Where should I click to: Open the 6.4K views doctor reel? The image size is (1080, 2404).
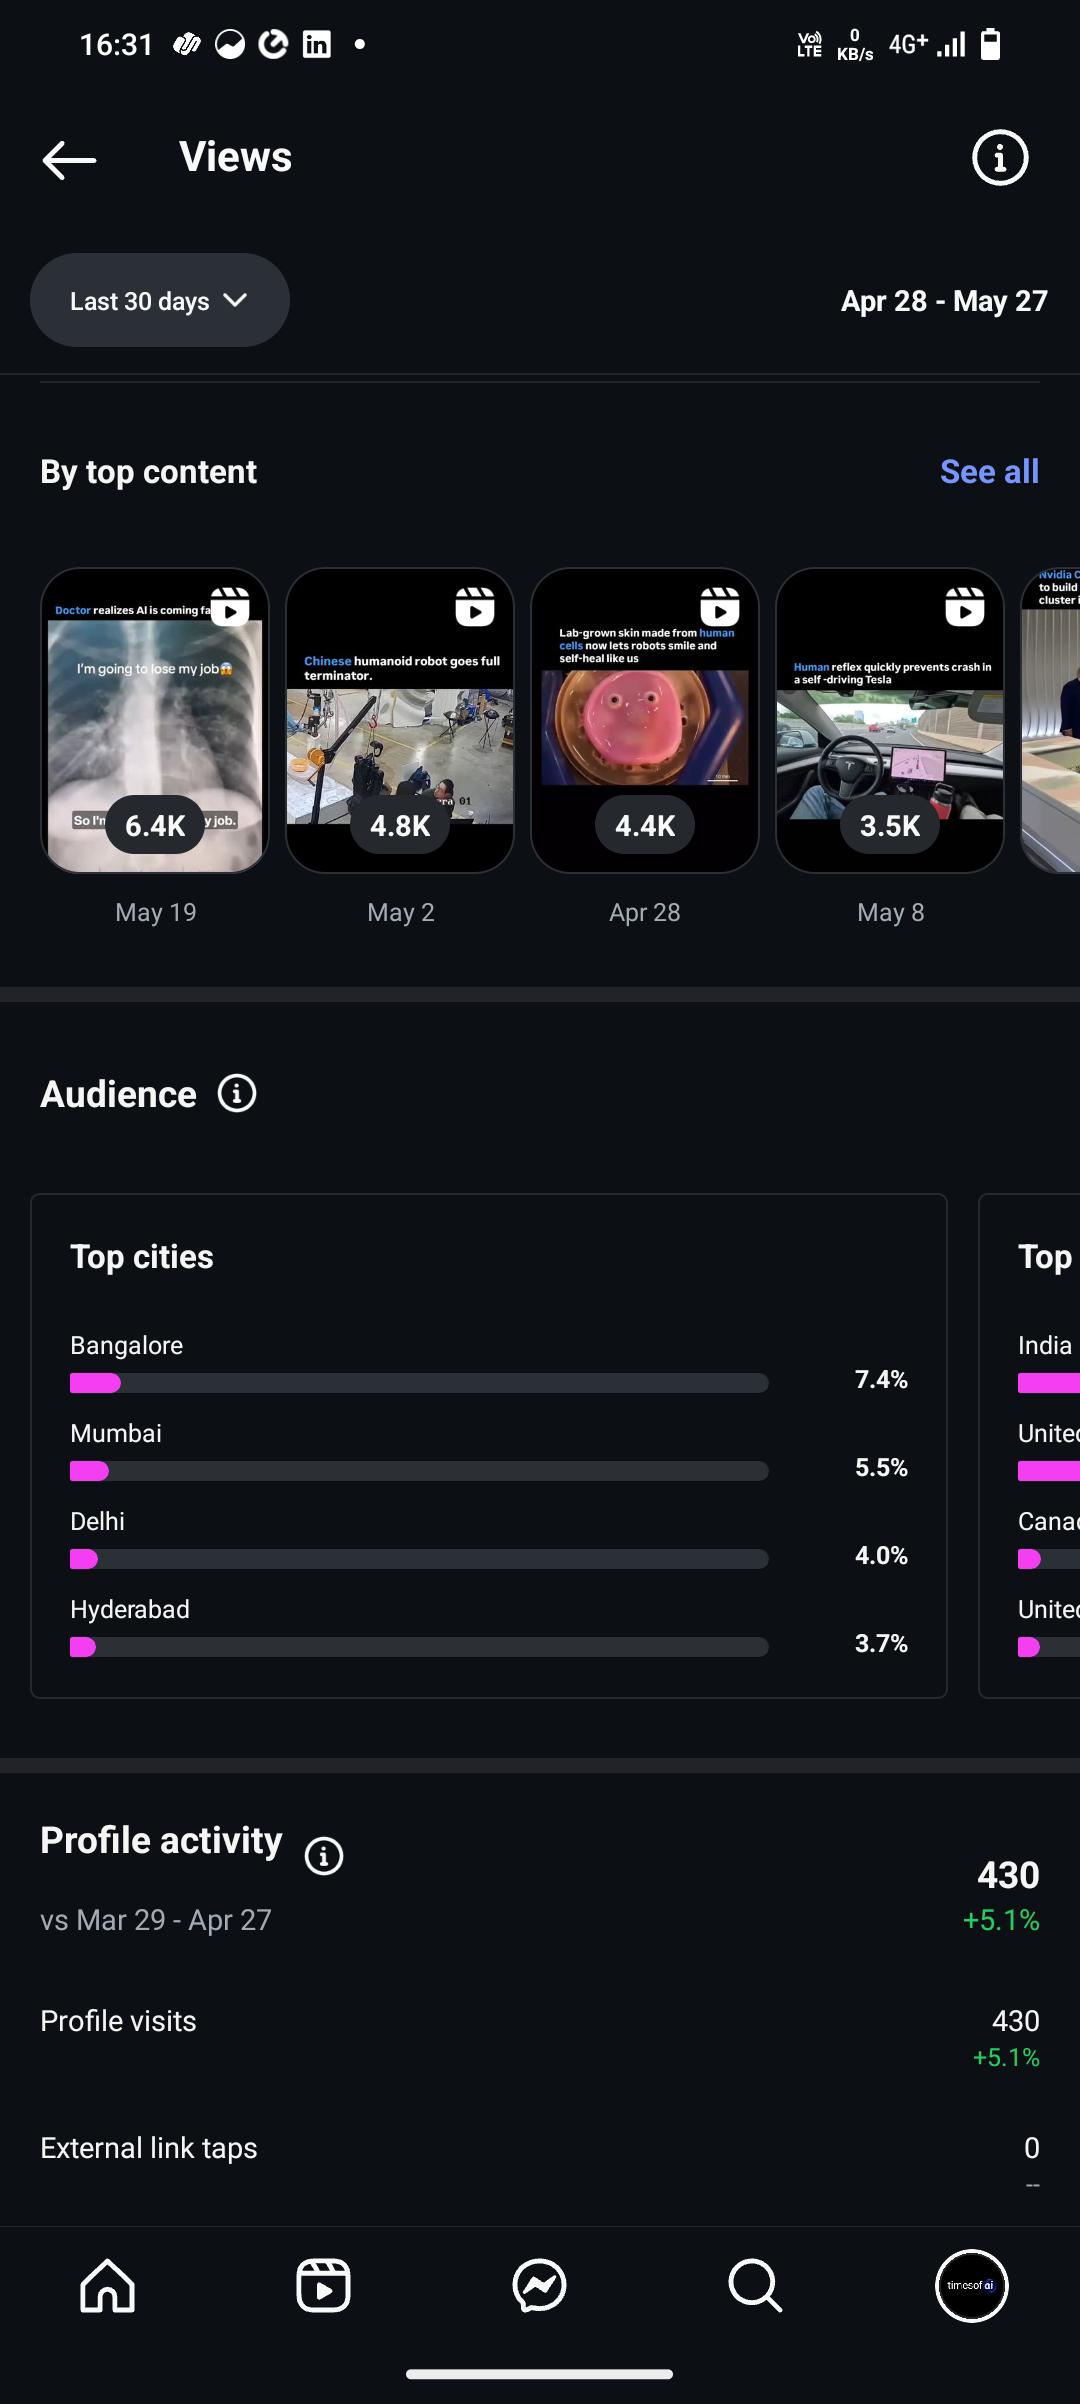[x=155, y=720]
